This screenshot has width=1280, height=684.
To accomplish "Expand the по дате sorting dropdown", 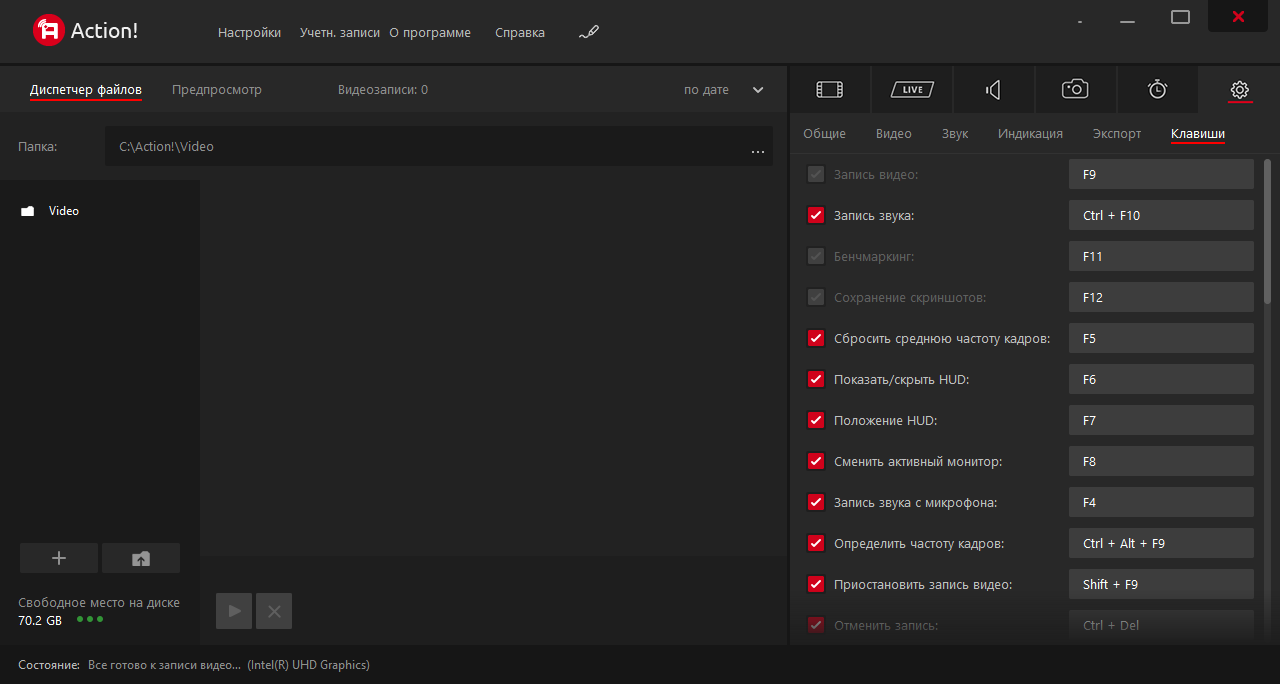I will (758, 90).
